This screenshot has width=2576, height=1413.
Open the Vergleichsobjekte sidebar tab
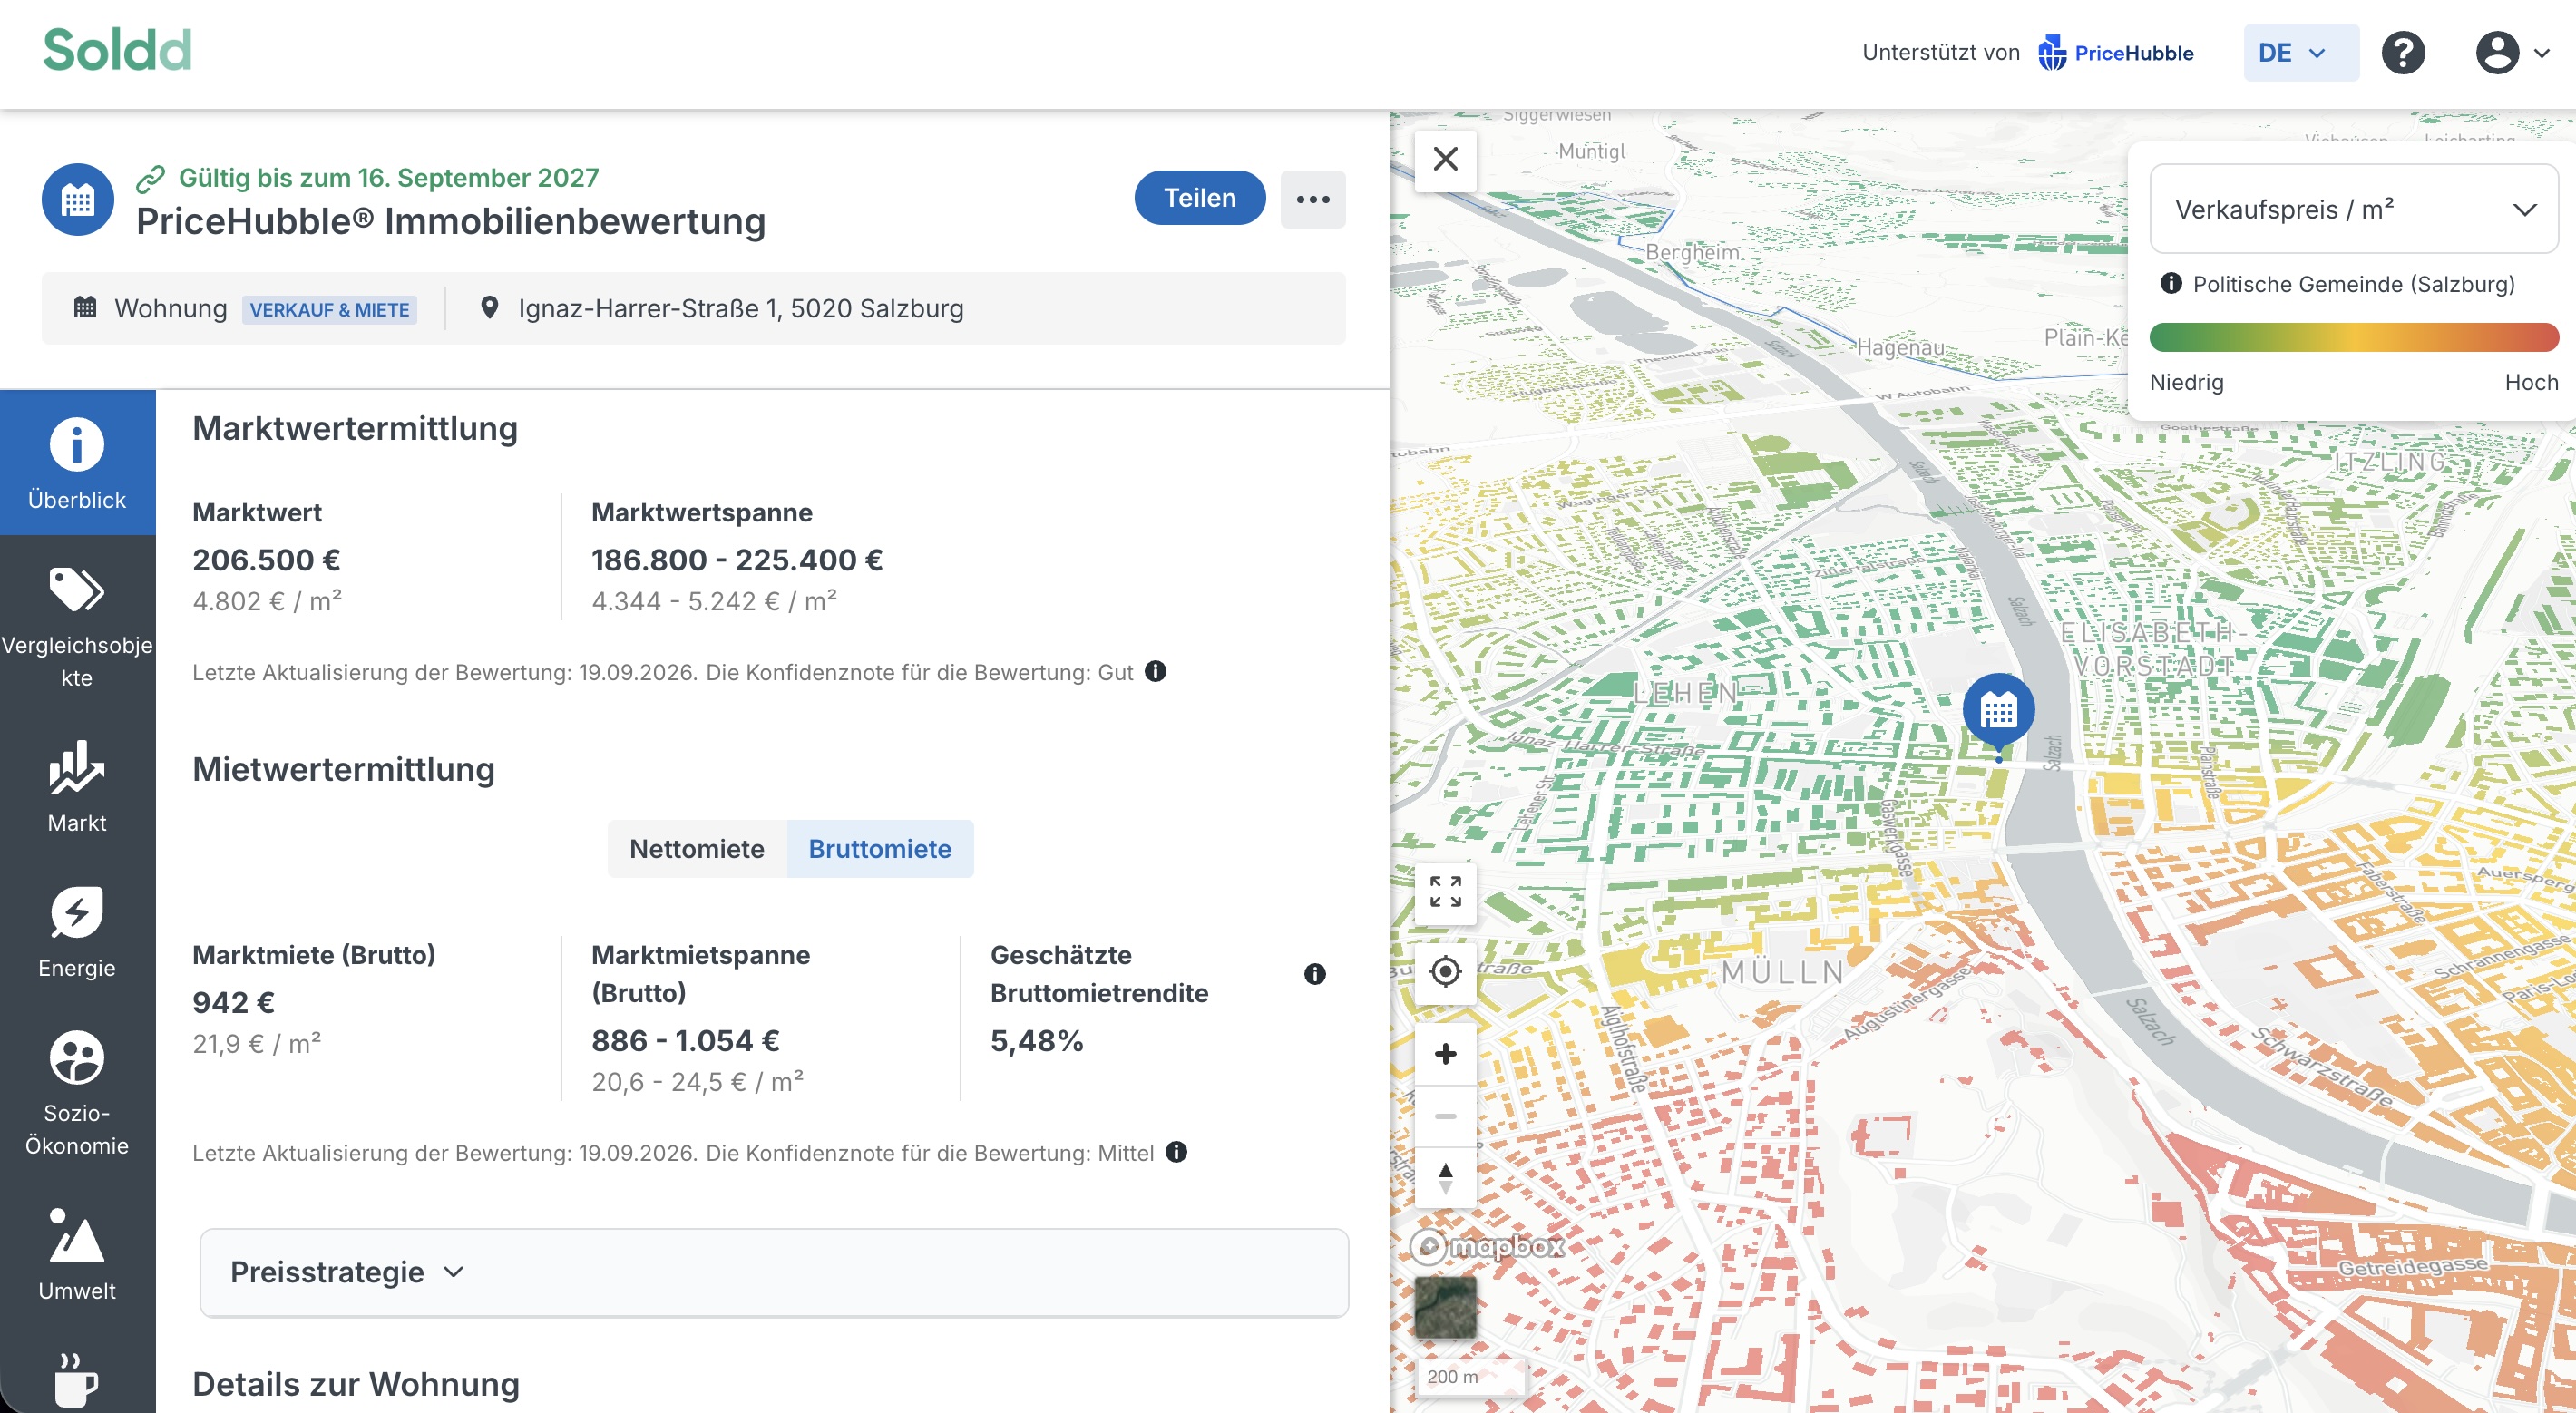click(x=77, y=626)
